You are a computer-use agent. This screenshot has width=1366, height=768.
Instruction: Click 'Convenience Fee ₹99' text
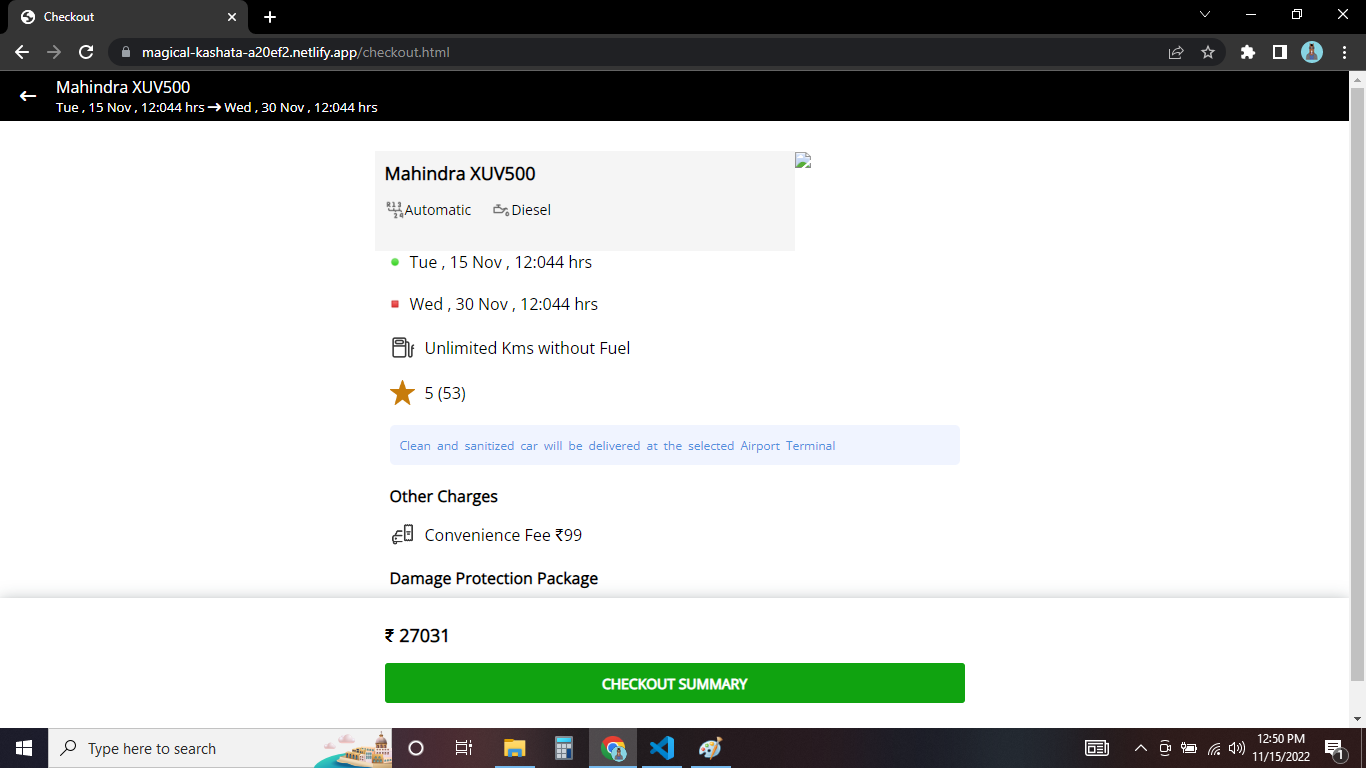click(503, 535)
